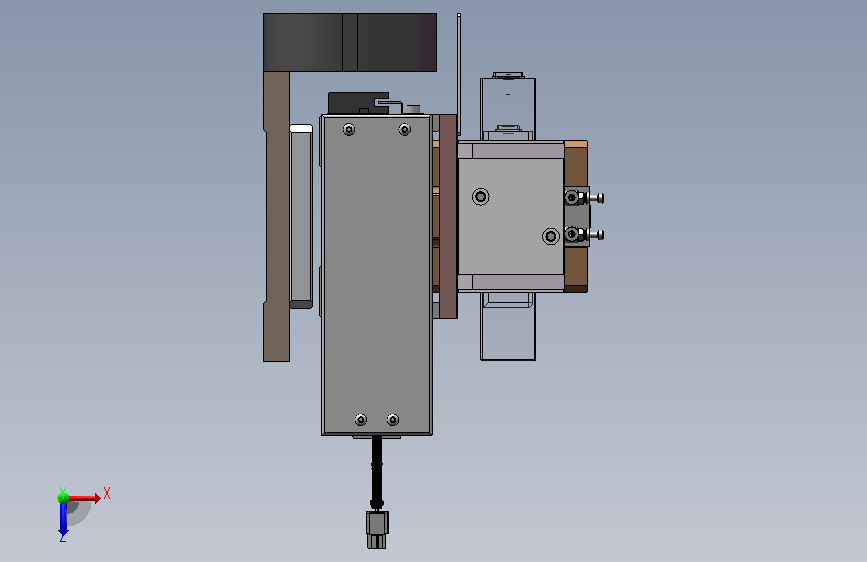Click the blue Z axis arrow of the triad
This screenshot has height=562, width=867.
click(x=63, y=519)
